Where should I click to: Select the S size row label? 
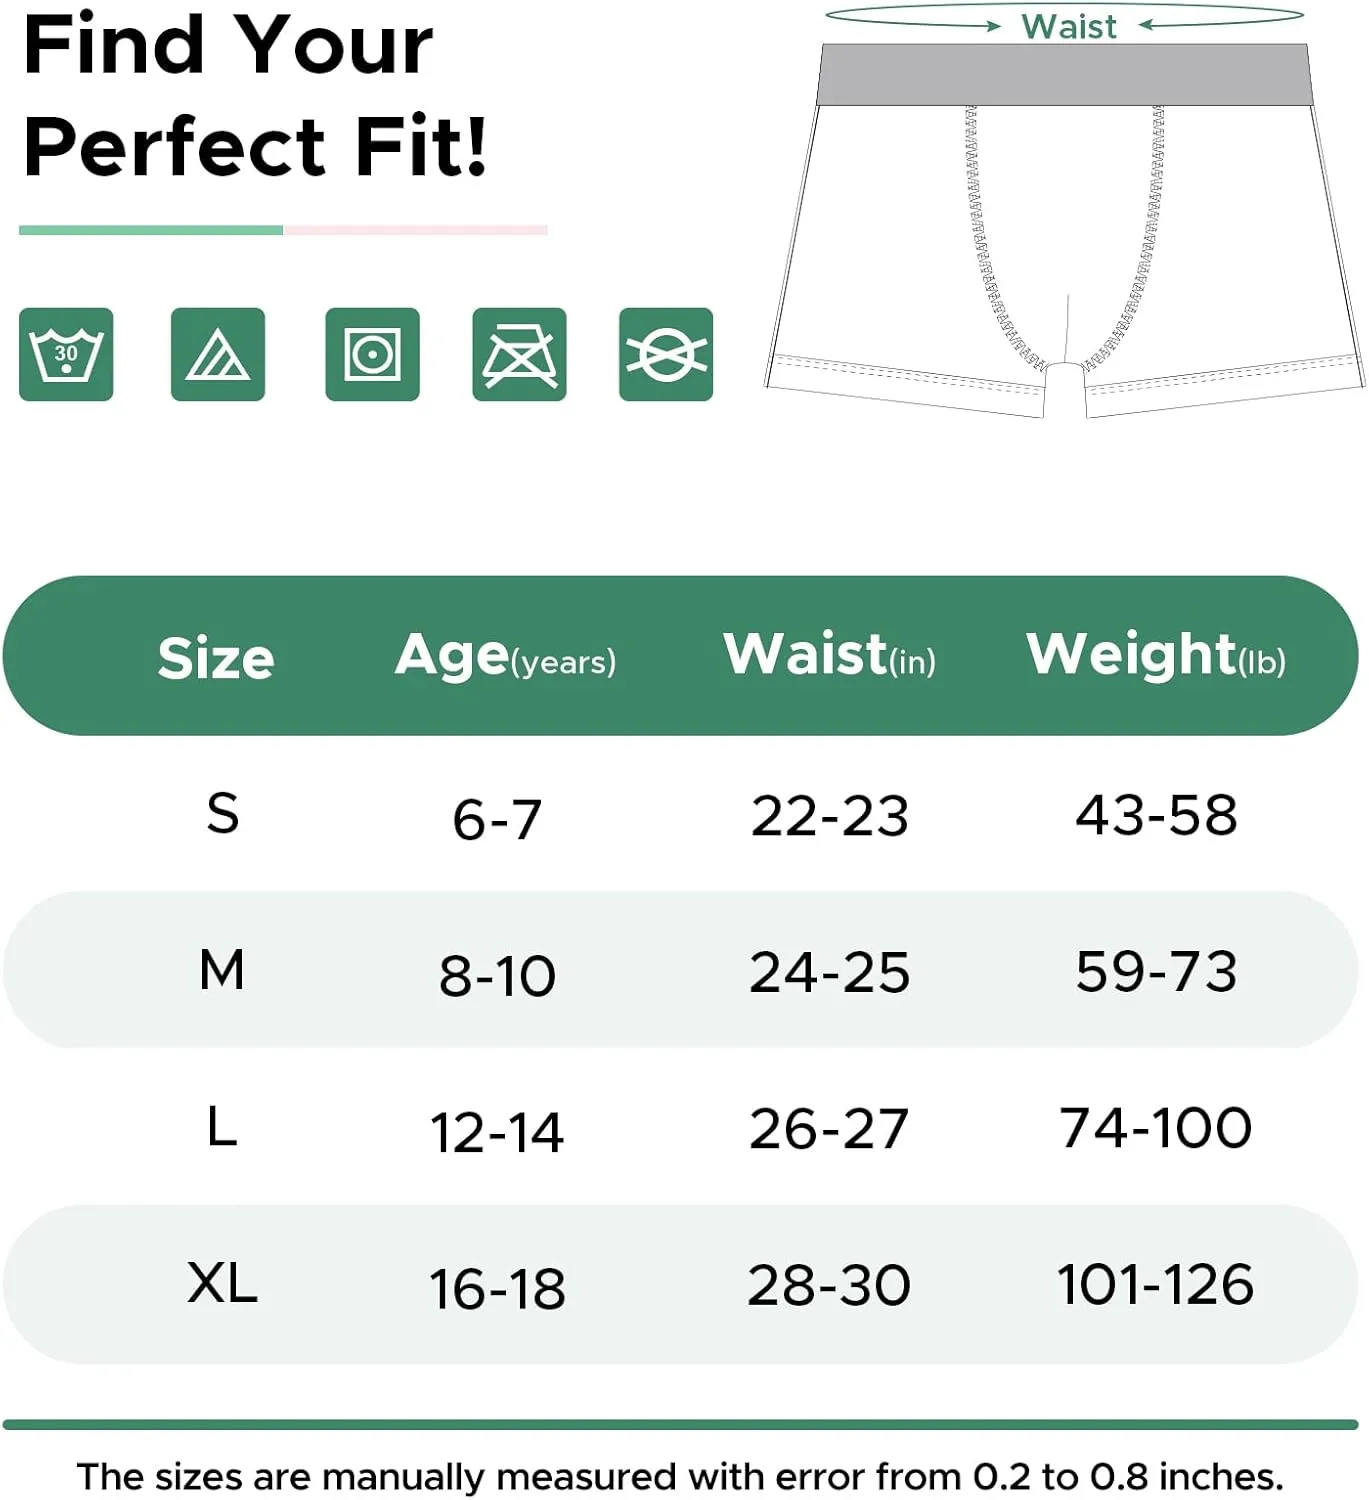(x=223, y=813)
